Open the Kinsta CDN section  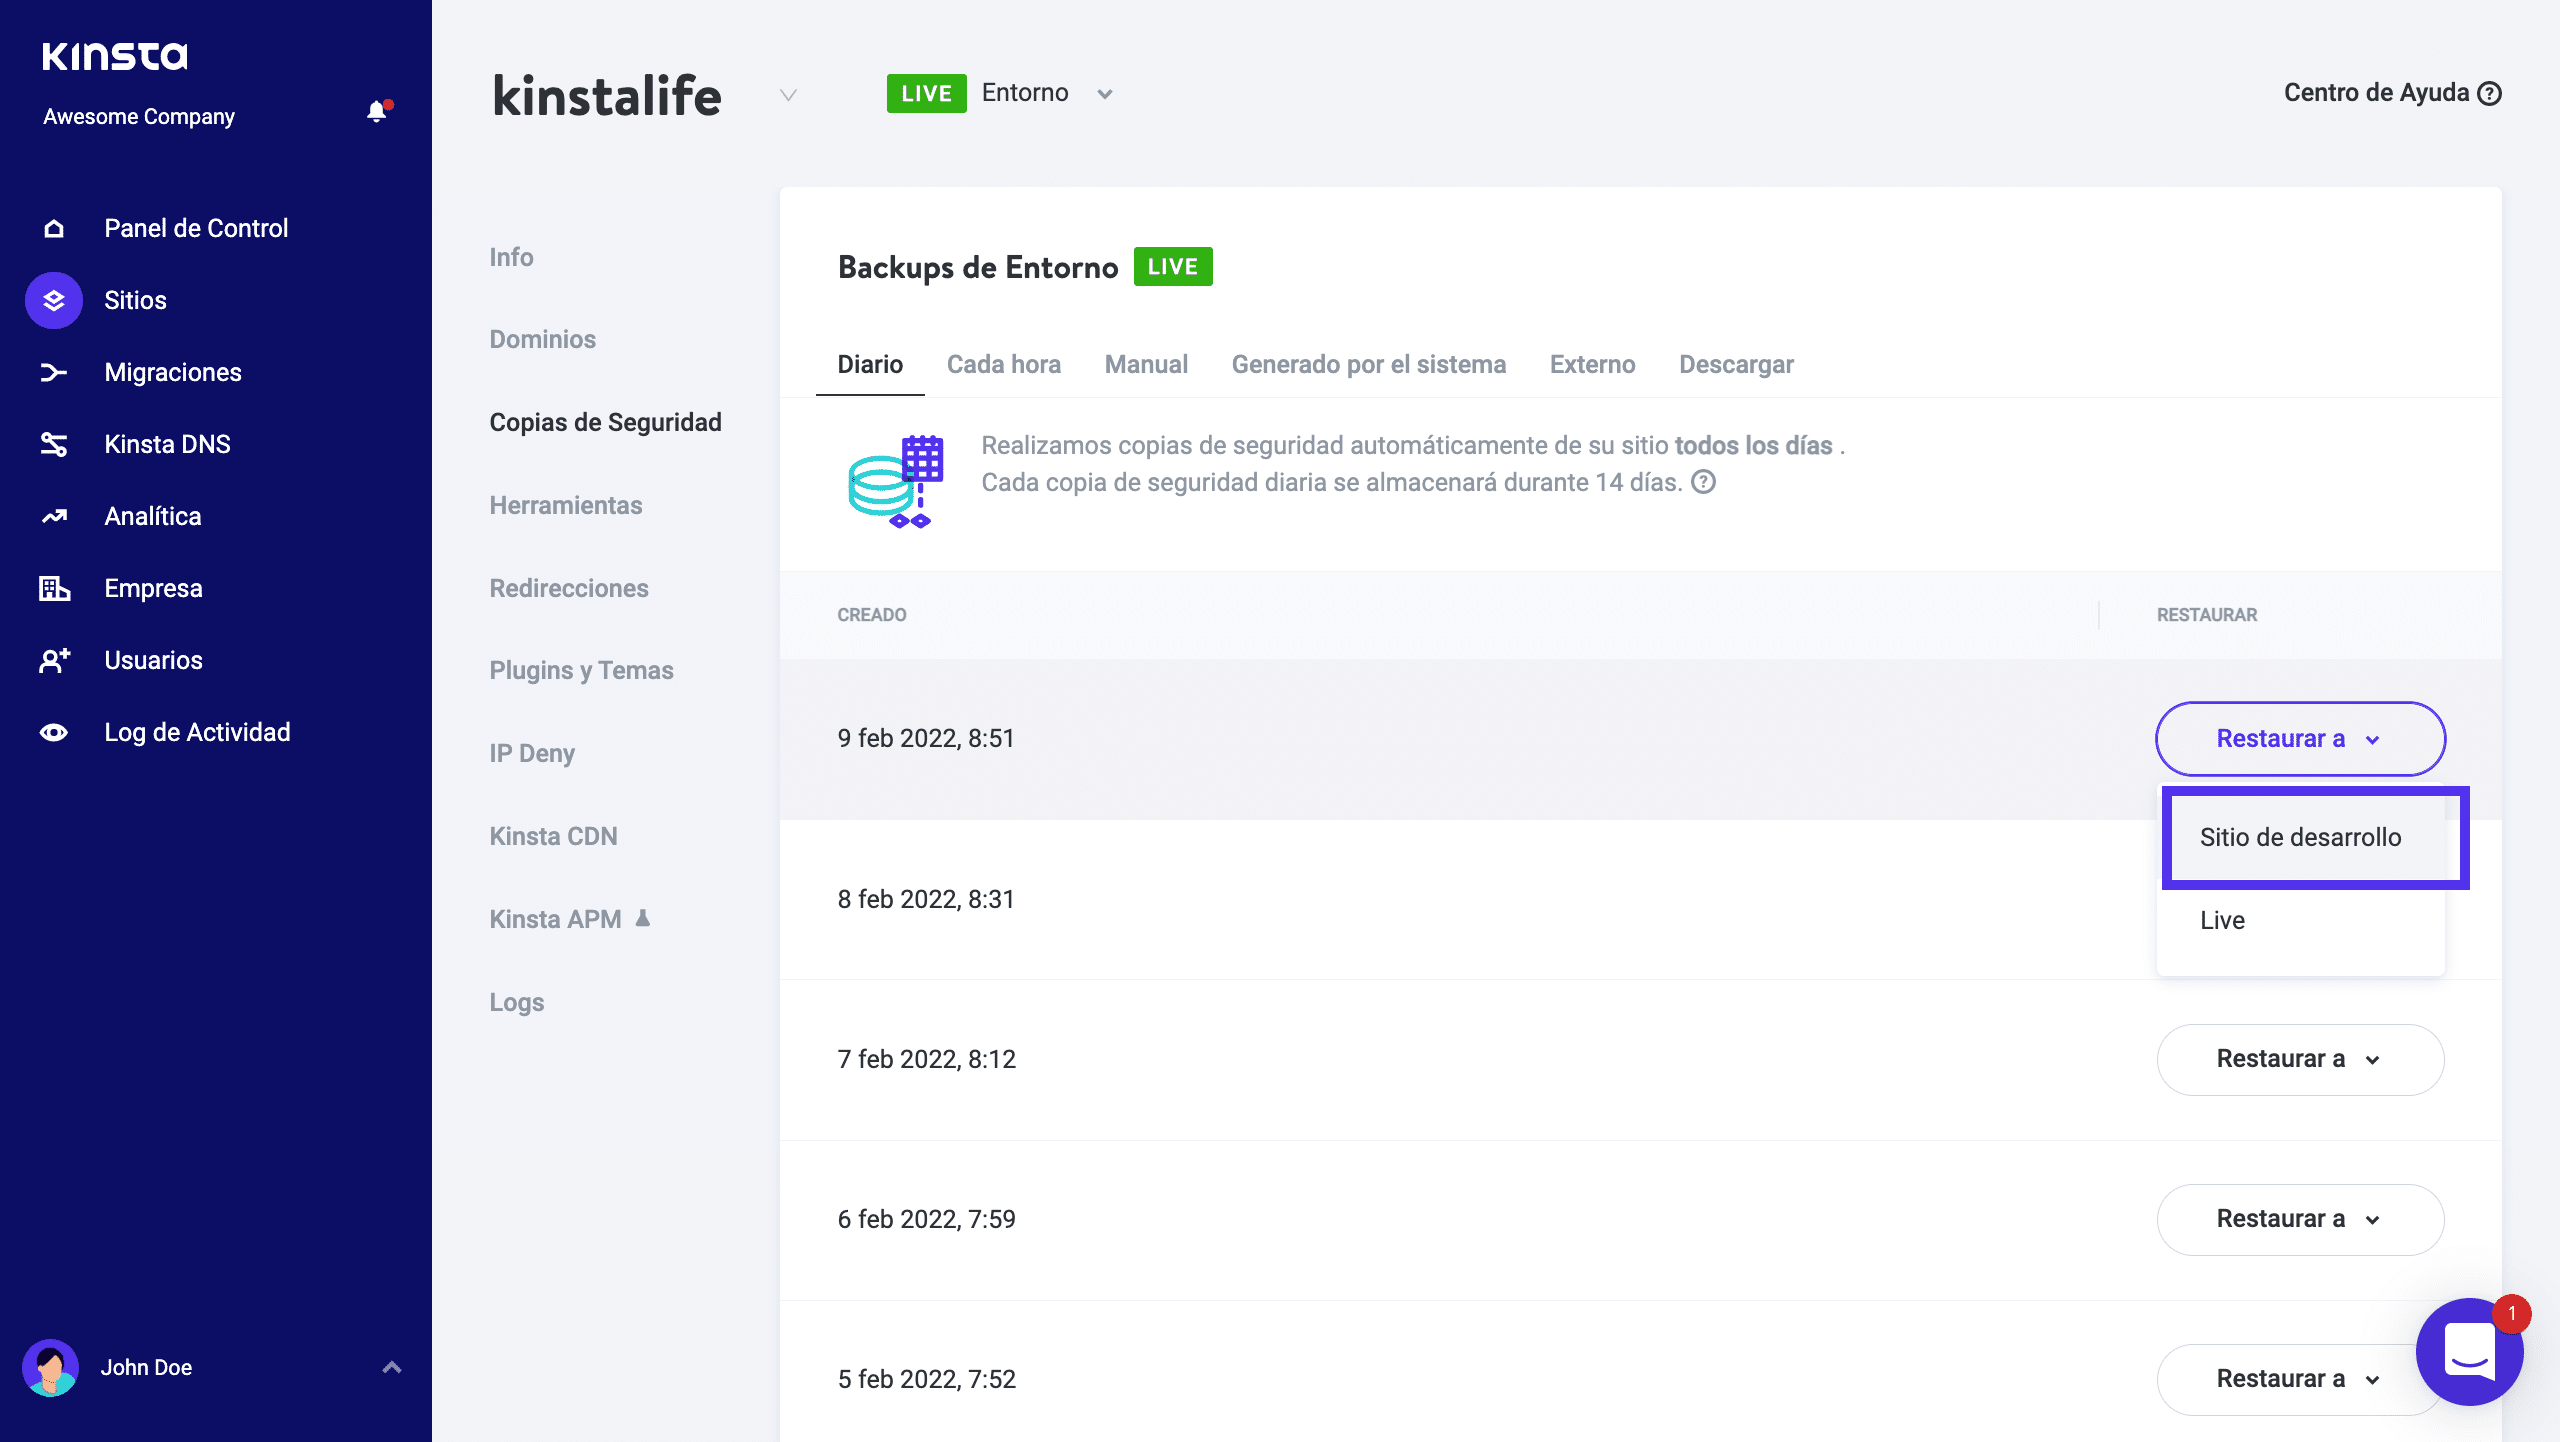pyautogui.click(x=553, y=836)
